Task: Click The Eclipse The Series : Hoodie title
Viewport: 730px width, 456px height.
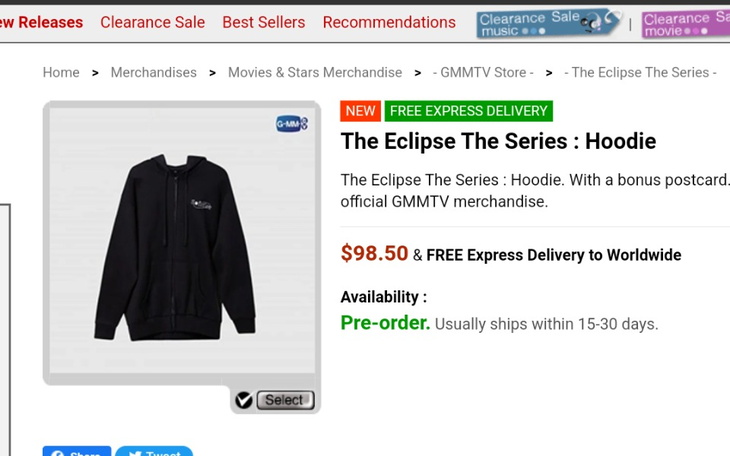Action: (x=498, y=141)
